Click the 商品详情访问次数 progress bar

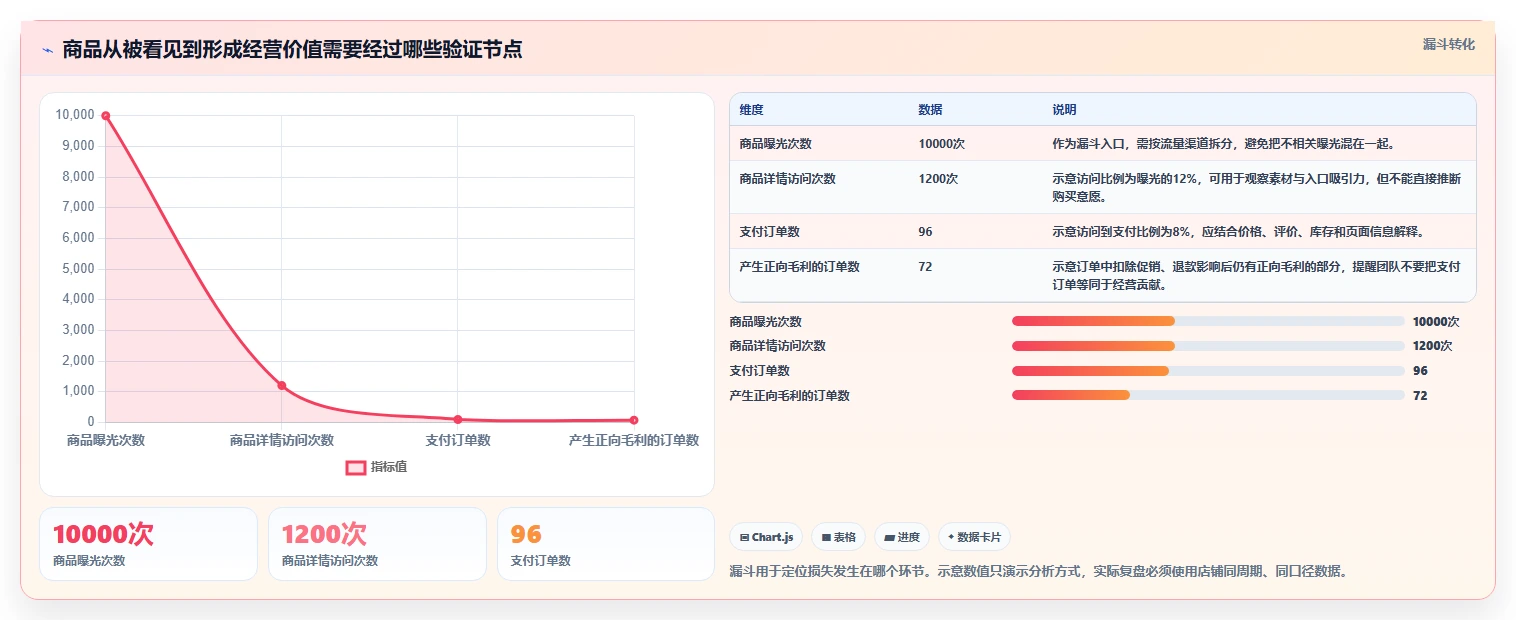[x=1208, y=346]
